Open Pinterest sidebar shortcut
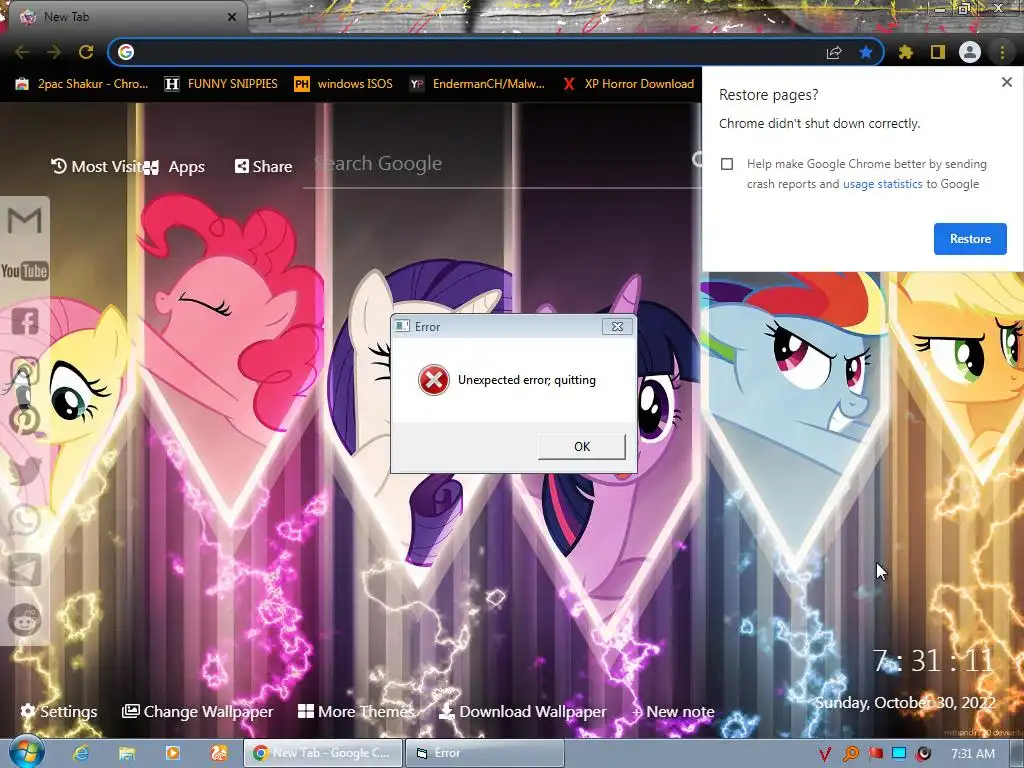Screen dimensions: 1024x768 click(x=24, y=421)
